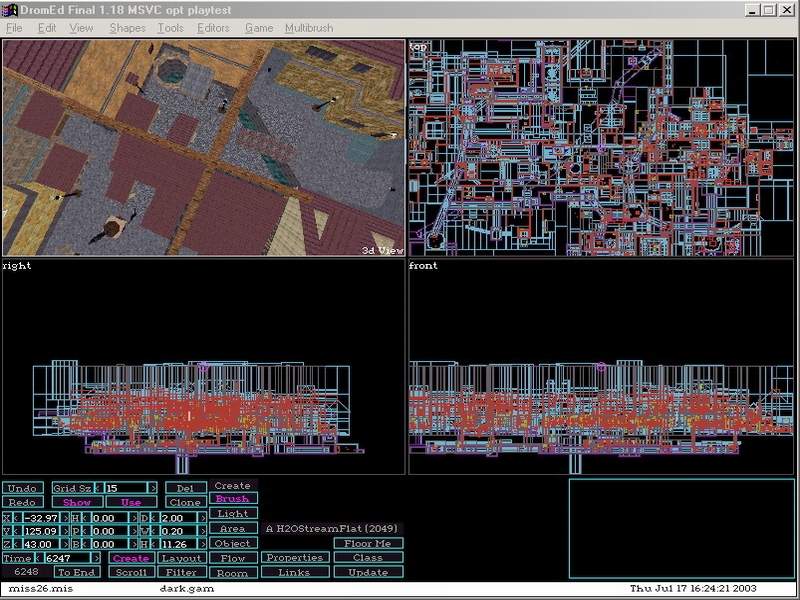This screenshot has height=600, width=800.
Task: Decrease the Time value
Action: pyautogui.click(x=38, y=558)
